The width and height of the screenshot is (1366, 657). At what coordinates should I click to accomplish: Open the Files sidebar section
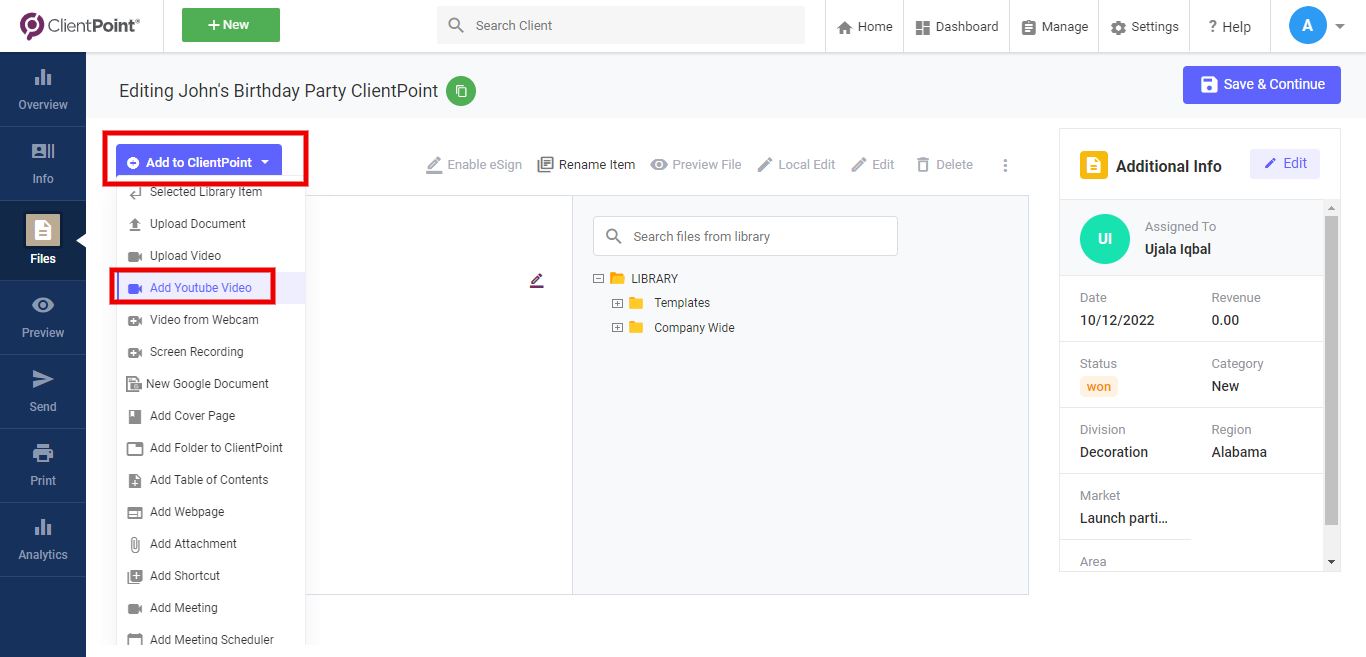(43, 240)
